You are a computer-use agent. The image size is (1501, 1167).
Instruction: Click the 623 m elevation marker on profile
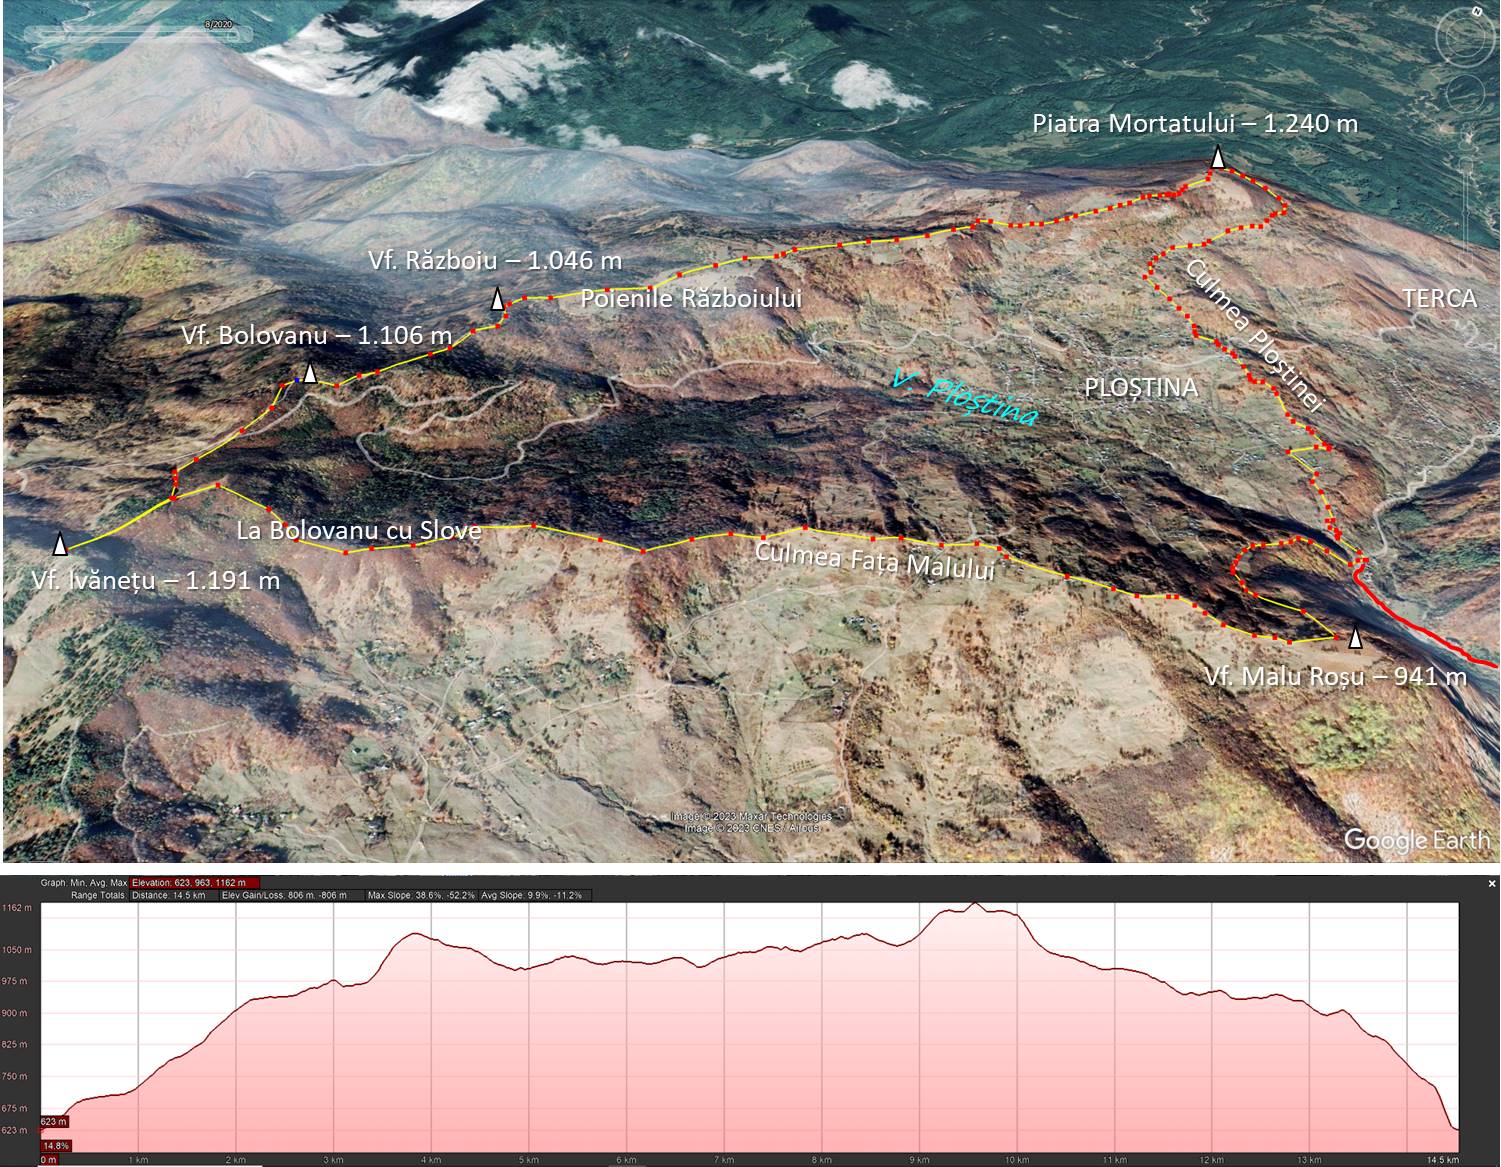[x=54, y=1121]
